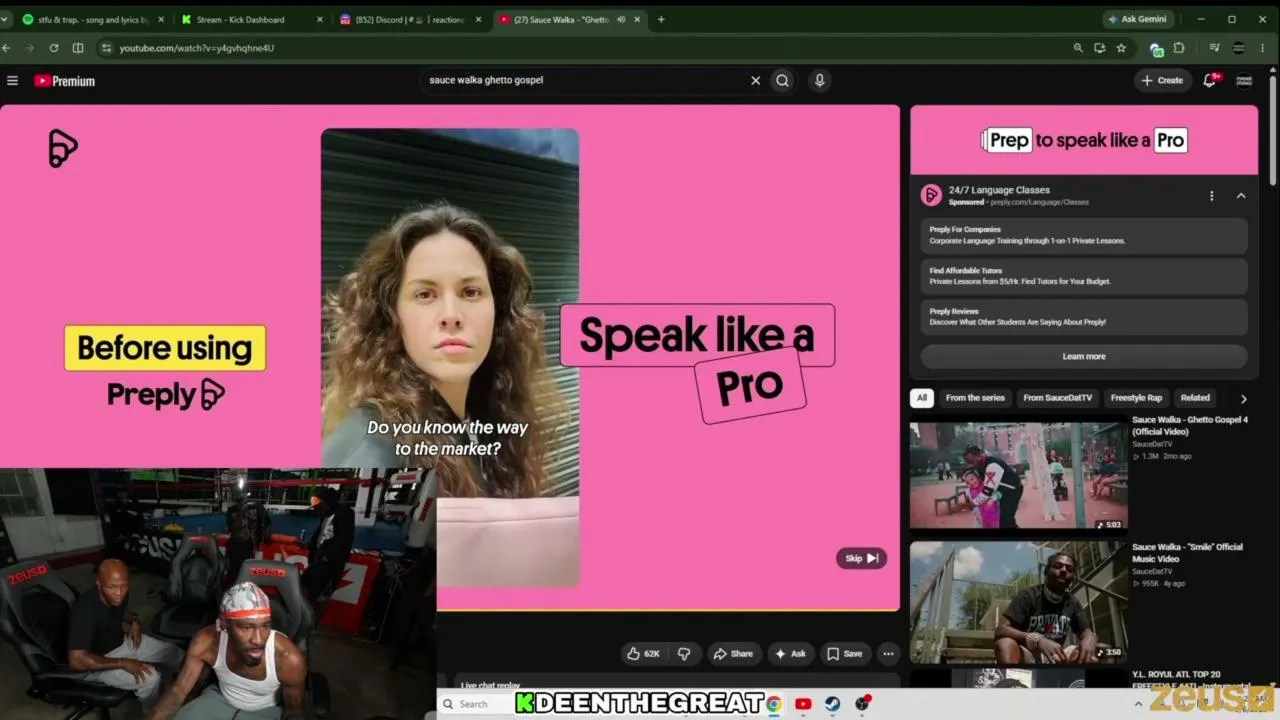Open the Chrome extensions puzzle icon
This screenshot has width=1280, height=720.
click(1179, 48)
